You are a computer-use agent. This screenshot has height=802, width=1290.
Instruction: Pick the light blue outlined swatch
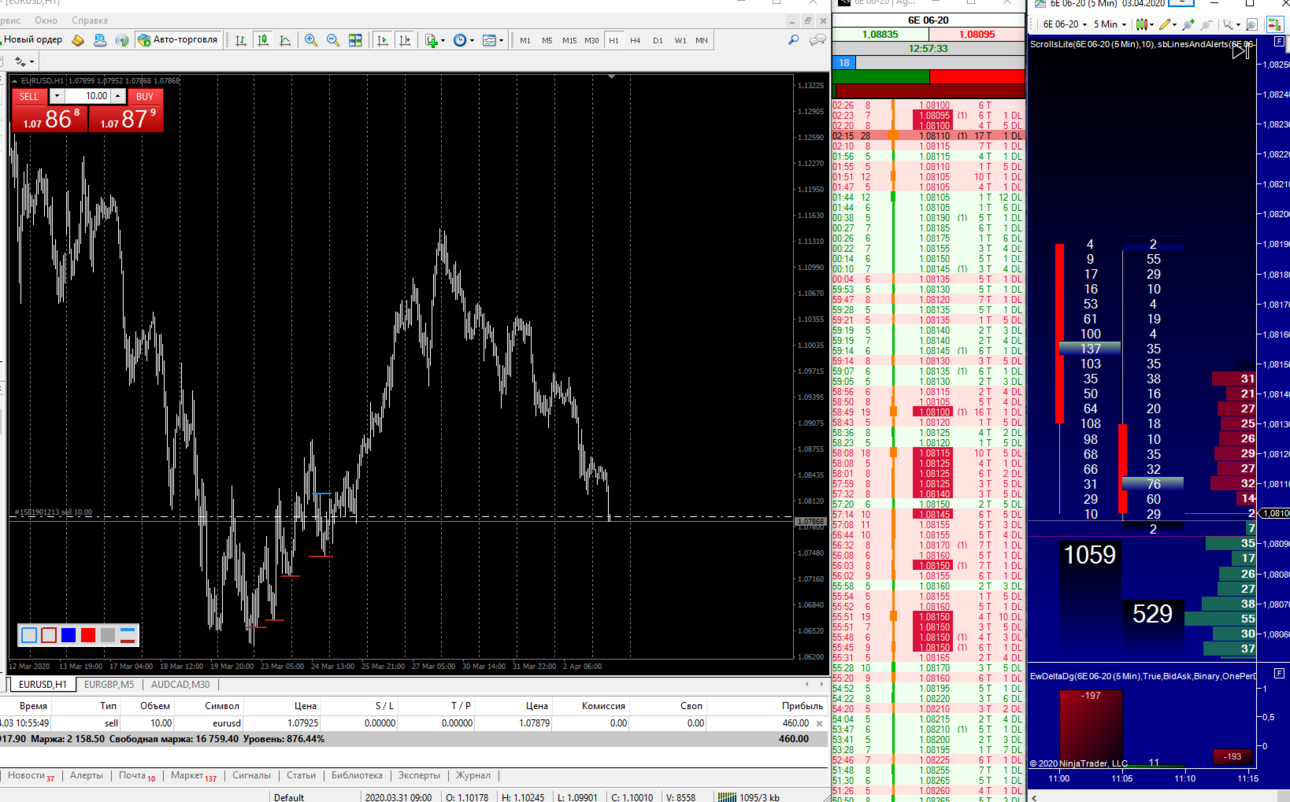click(29, 635)
